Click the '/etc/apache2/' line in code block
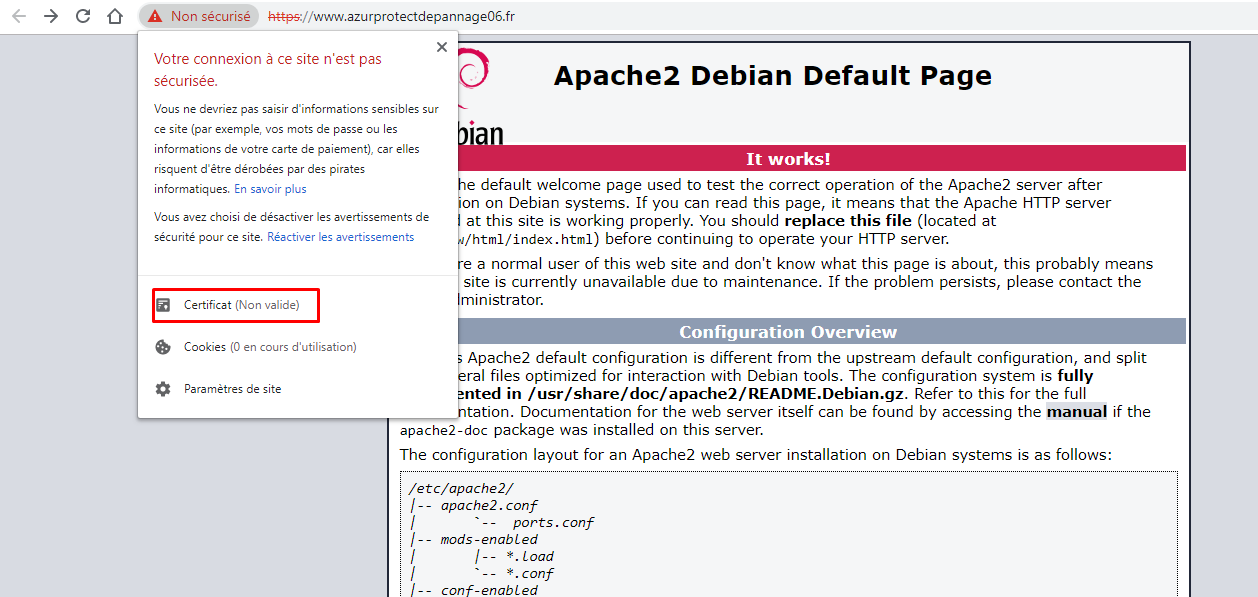Viewport: 1258px width, 597px height. click(x=461, y=488)
